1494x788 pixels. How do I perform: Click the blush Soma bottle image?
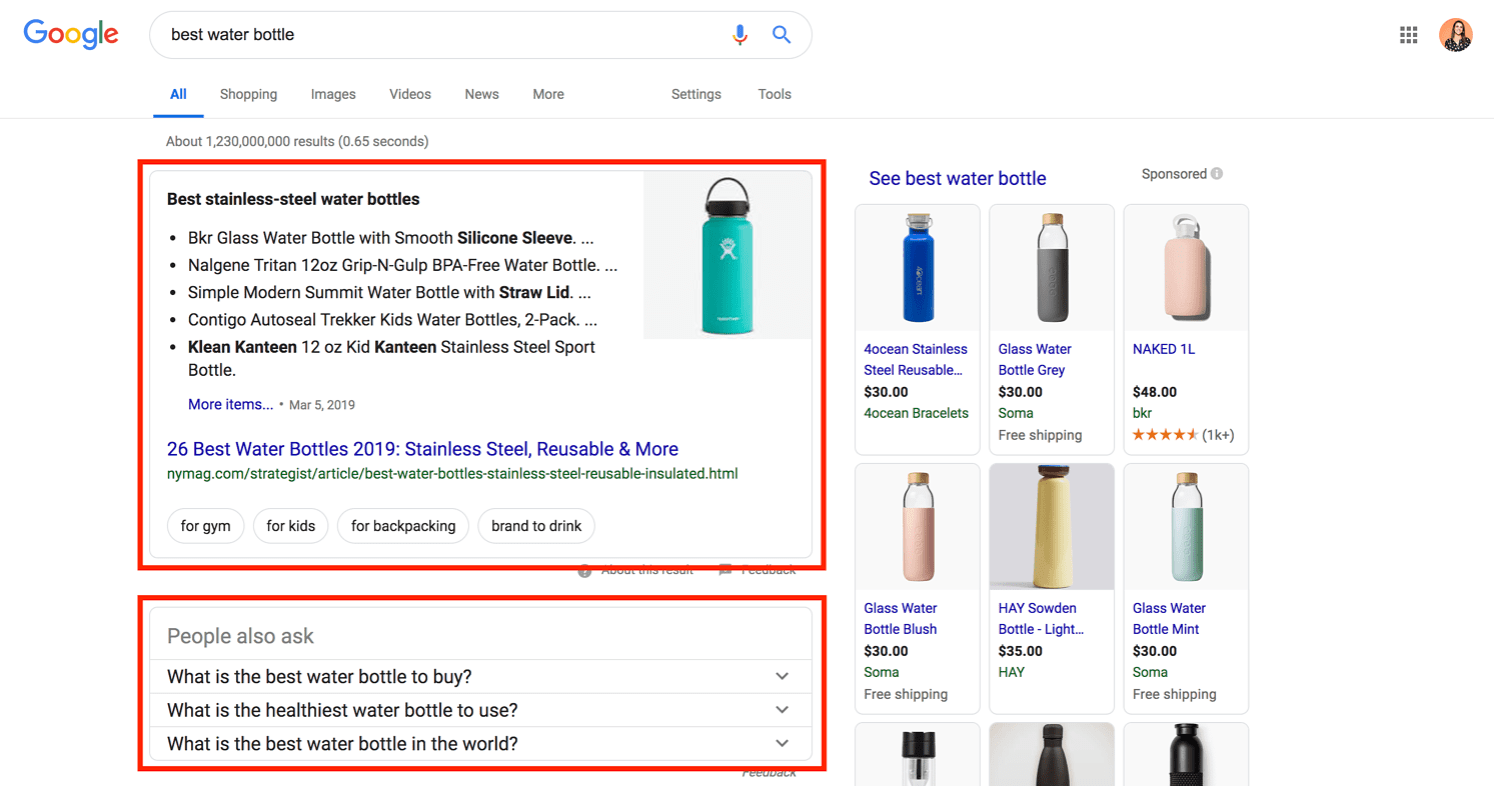tap(918, 527)
